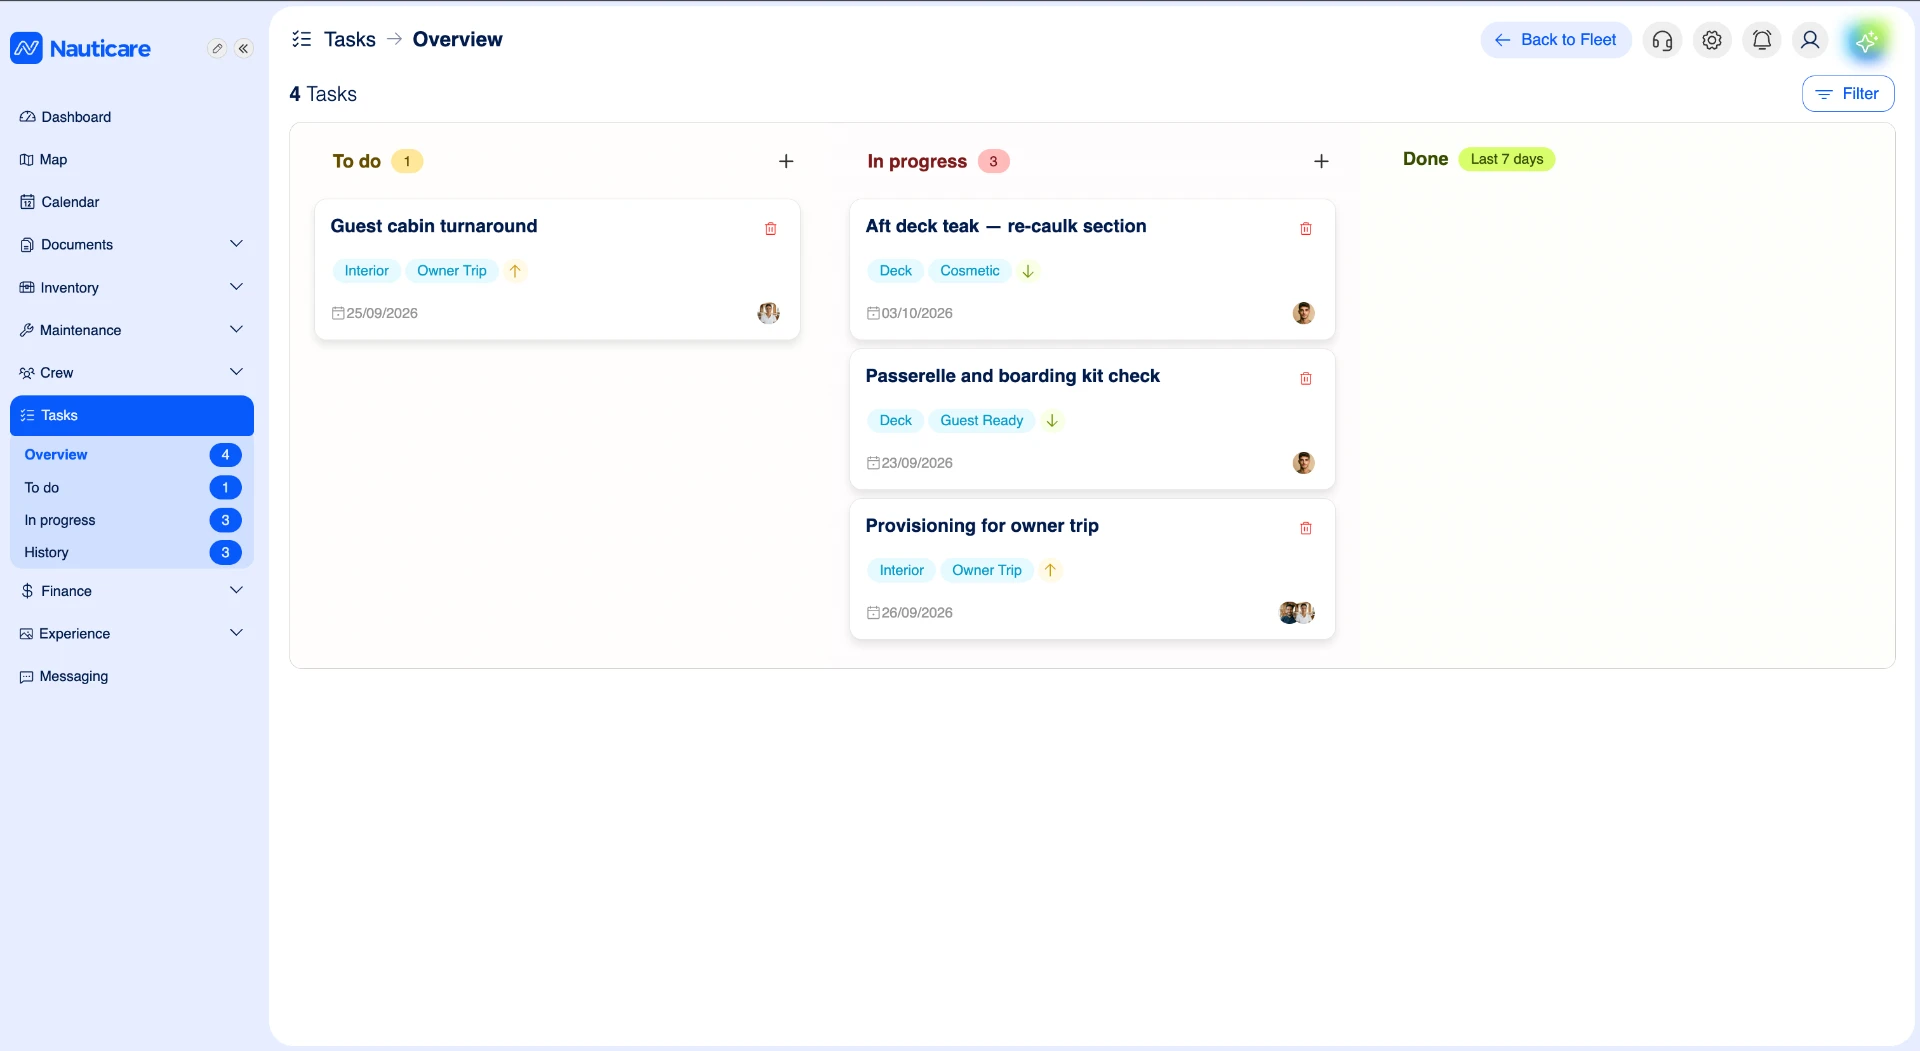Add a new task to In progress column
Image resolution: width=1920 pixels, height=1051 pixels.
click(1321, 161)
